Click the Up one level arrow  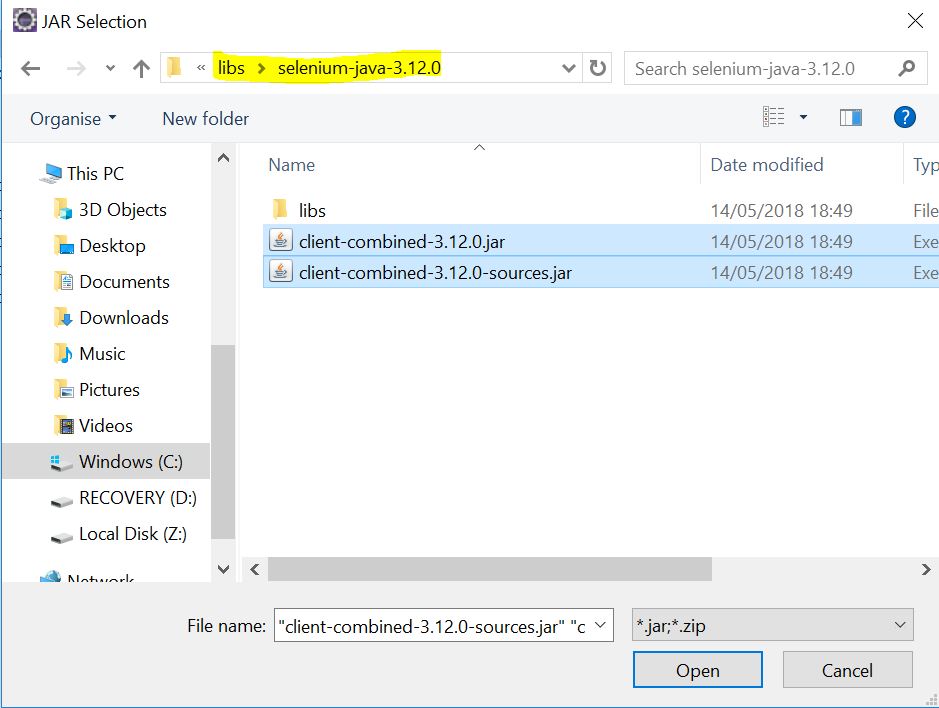point(141,69)
